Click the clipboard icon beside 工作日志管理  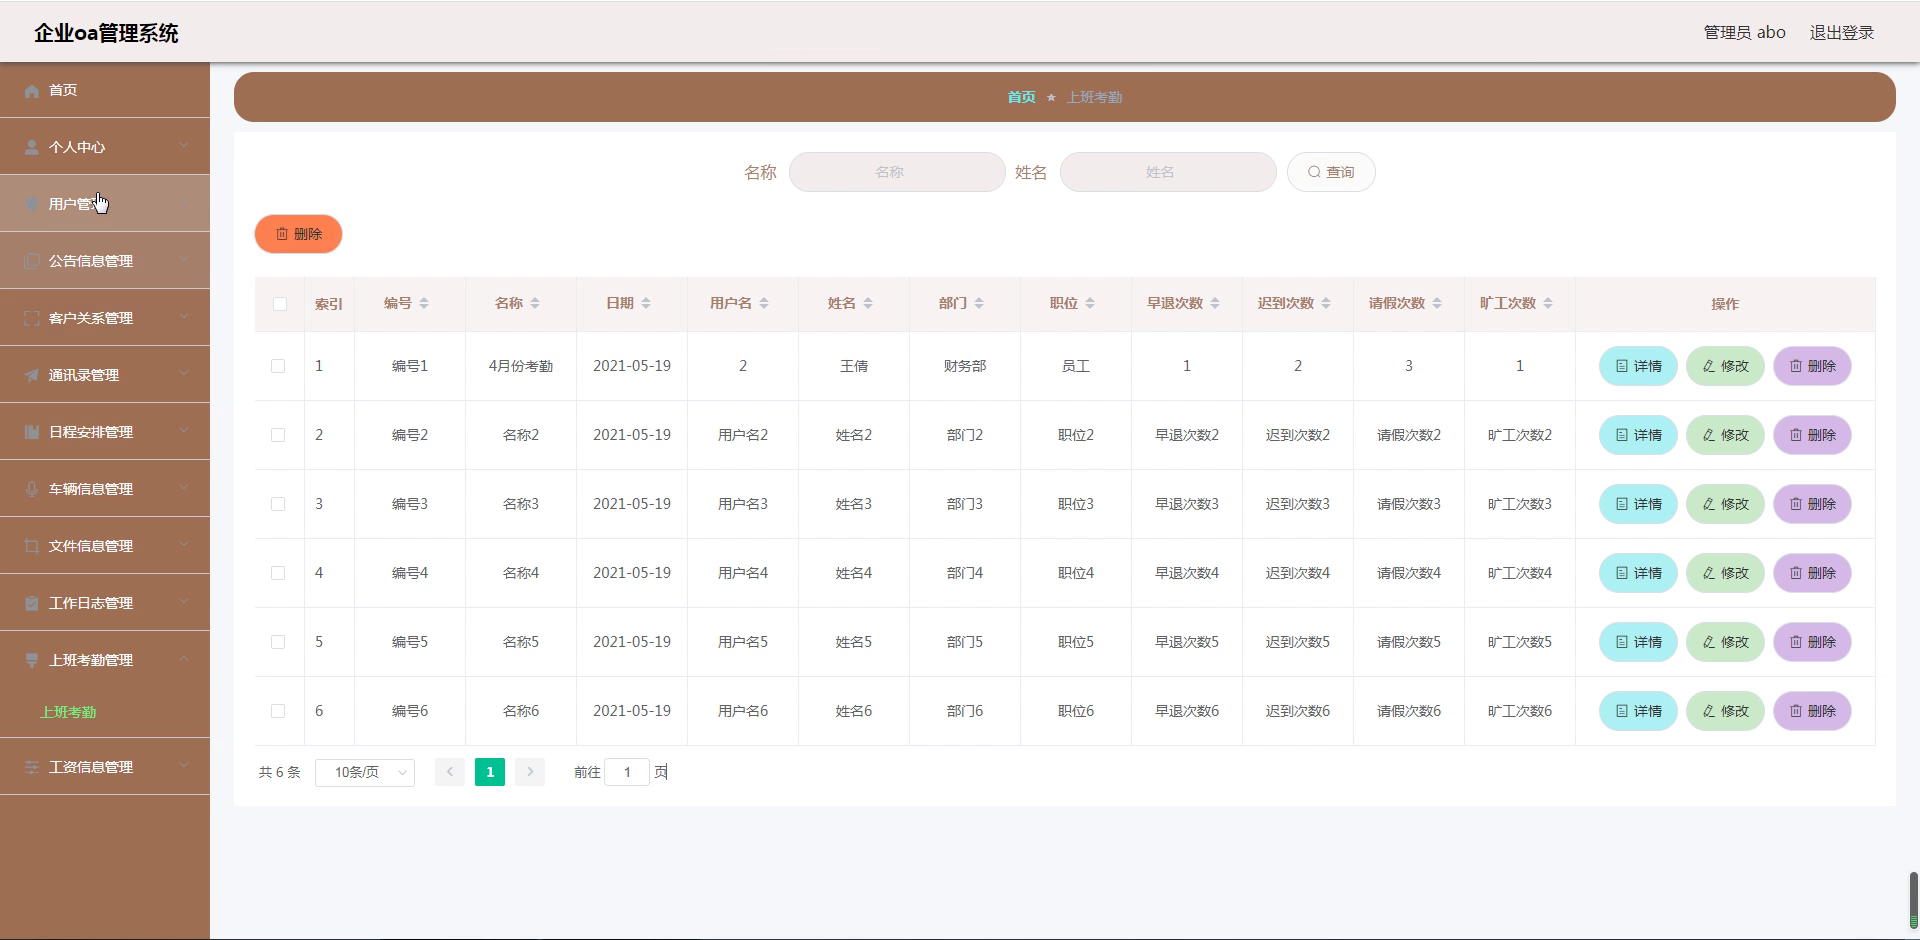[31, 603]
